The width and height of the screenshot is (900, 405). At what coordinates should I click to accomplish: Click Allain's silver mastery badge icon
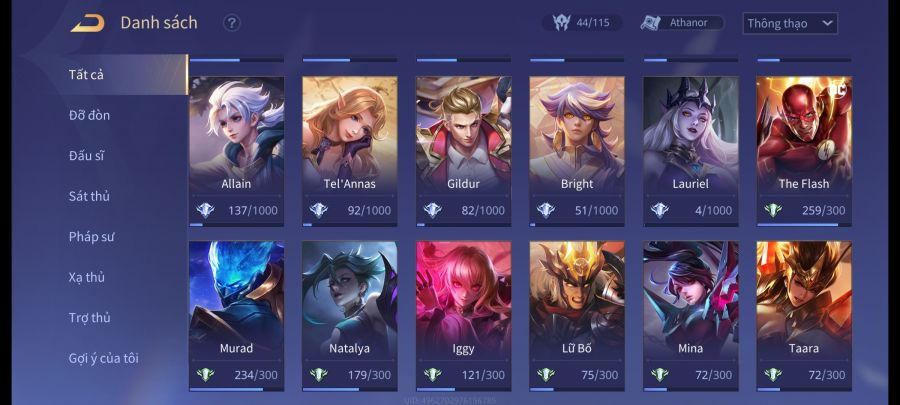click(205, 210)
